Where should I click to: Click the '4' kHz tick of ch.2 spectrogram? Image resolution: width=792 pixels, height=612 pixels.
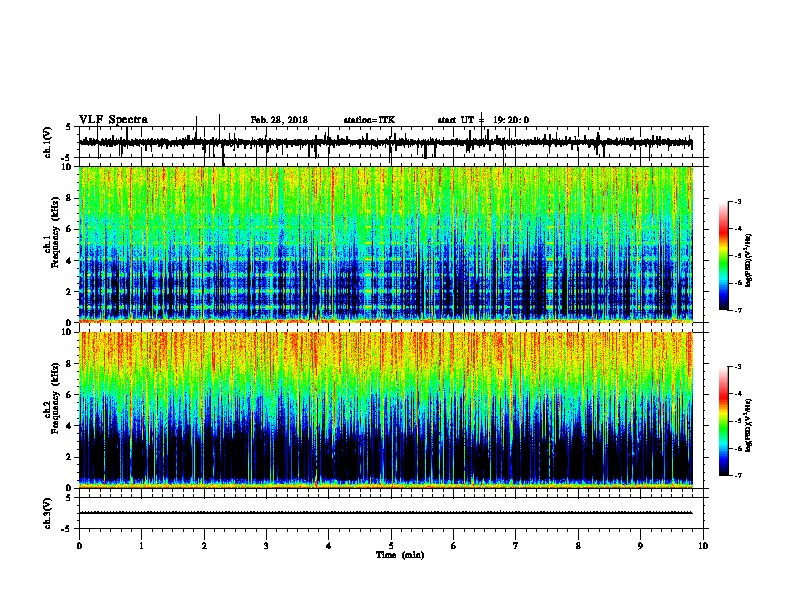69,426
